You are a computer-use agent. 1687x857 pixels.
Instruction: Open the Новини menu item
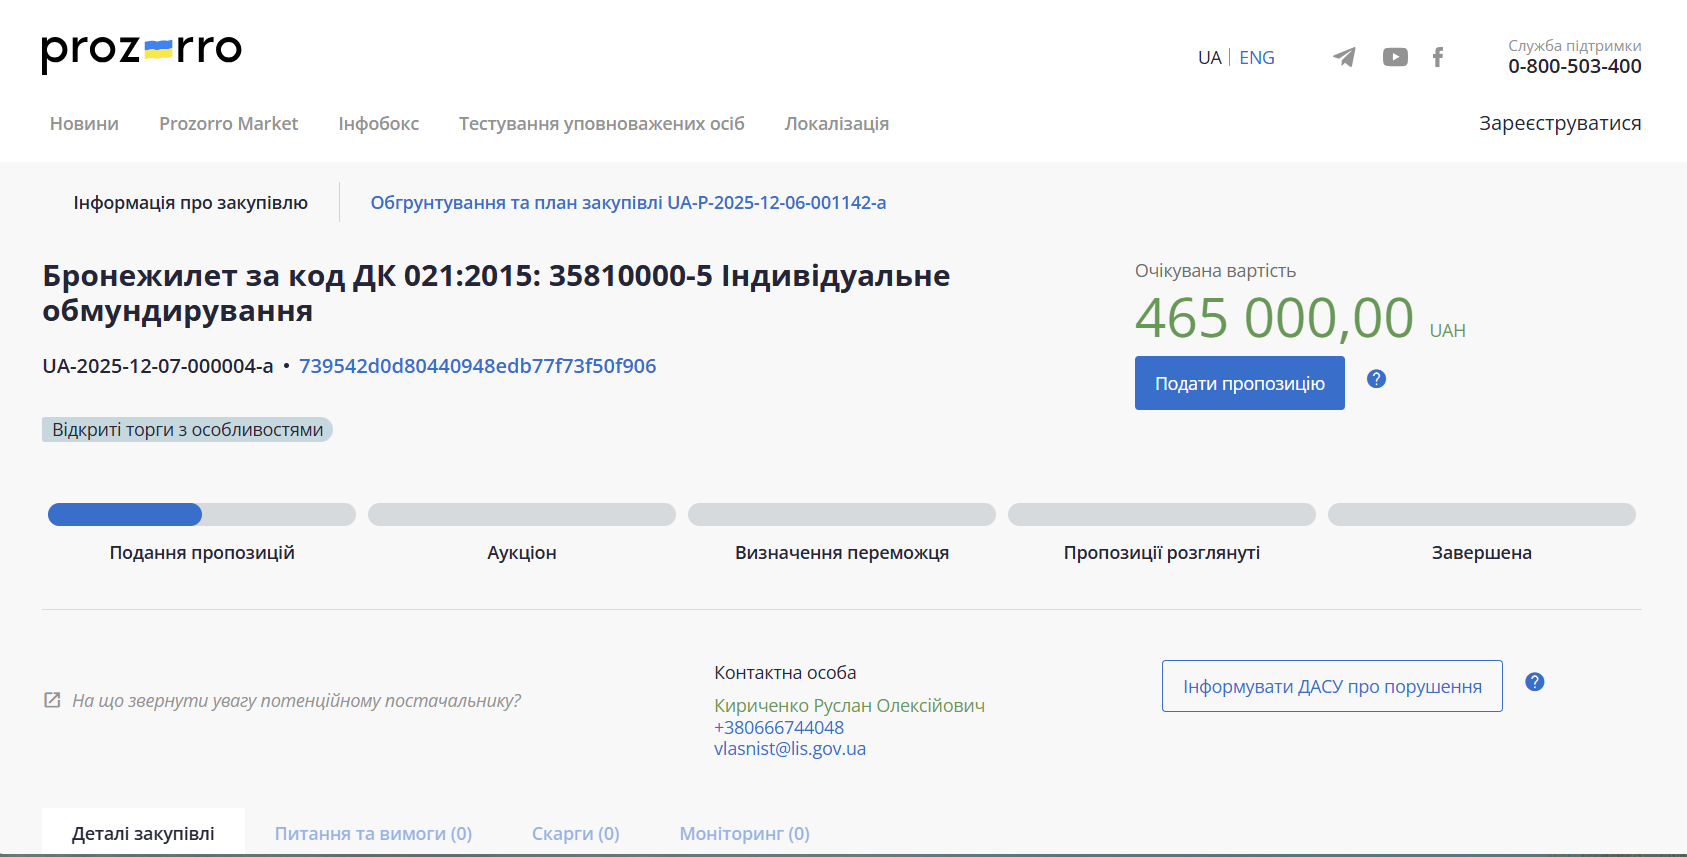(x=84, y=124)
